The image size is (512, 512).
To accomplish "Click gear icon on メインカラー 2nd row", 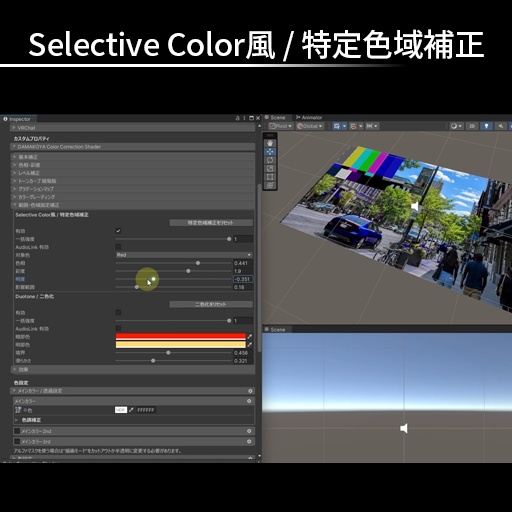I will click(x=249, y=431).
